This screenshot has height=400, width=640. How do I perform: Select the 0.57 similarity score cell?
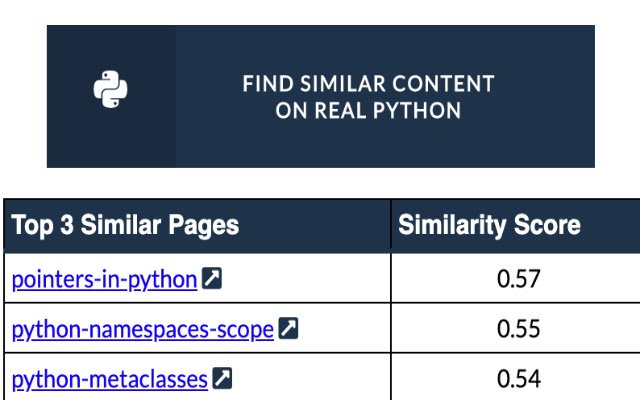pos(516,278)
